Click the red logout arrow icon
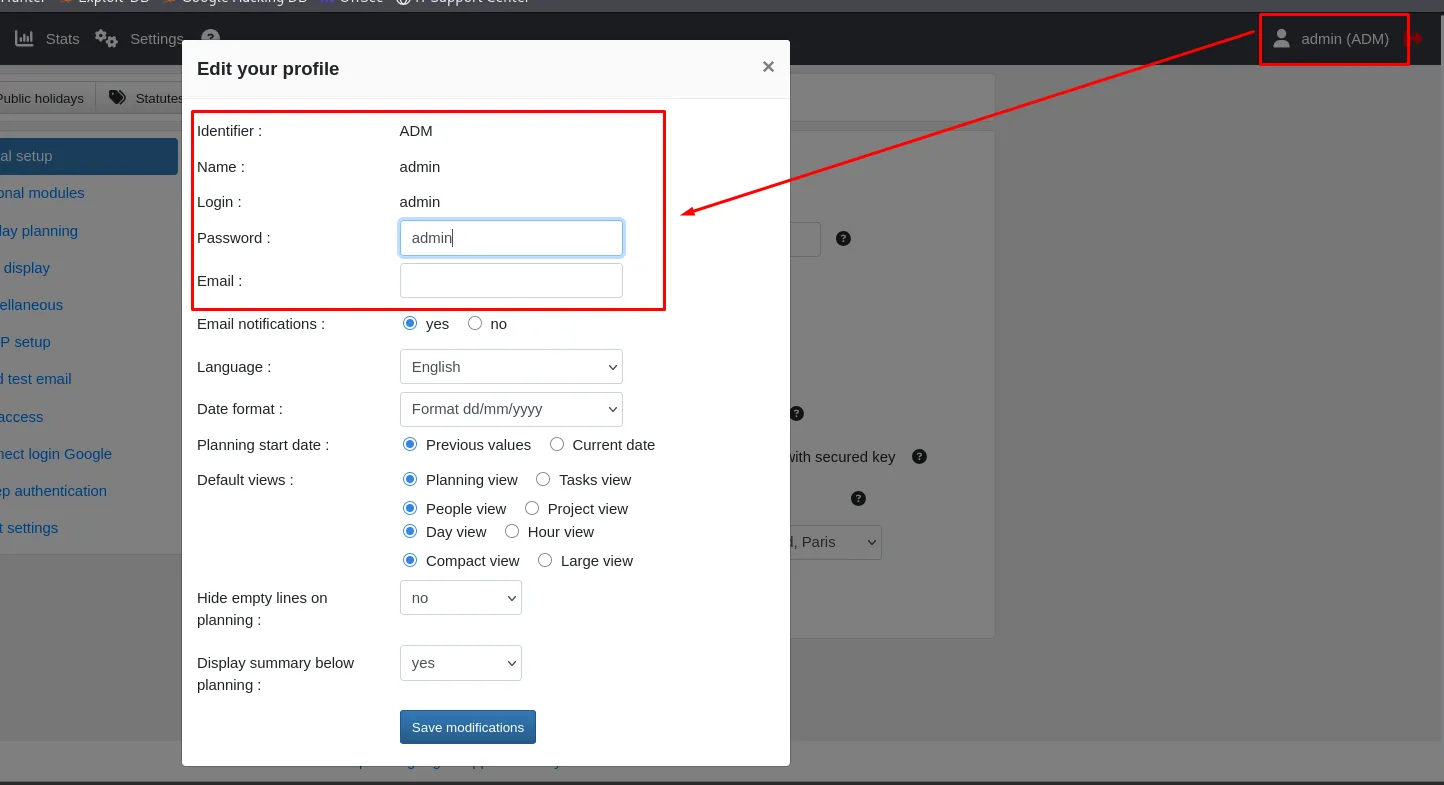Image resolution: width=1444 pixels, height=785 pixels. 1414,39
